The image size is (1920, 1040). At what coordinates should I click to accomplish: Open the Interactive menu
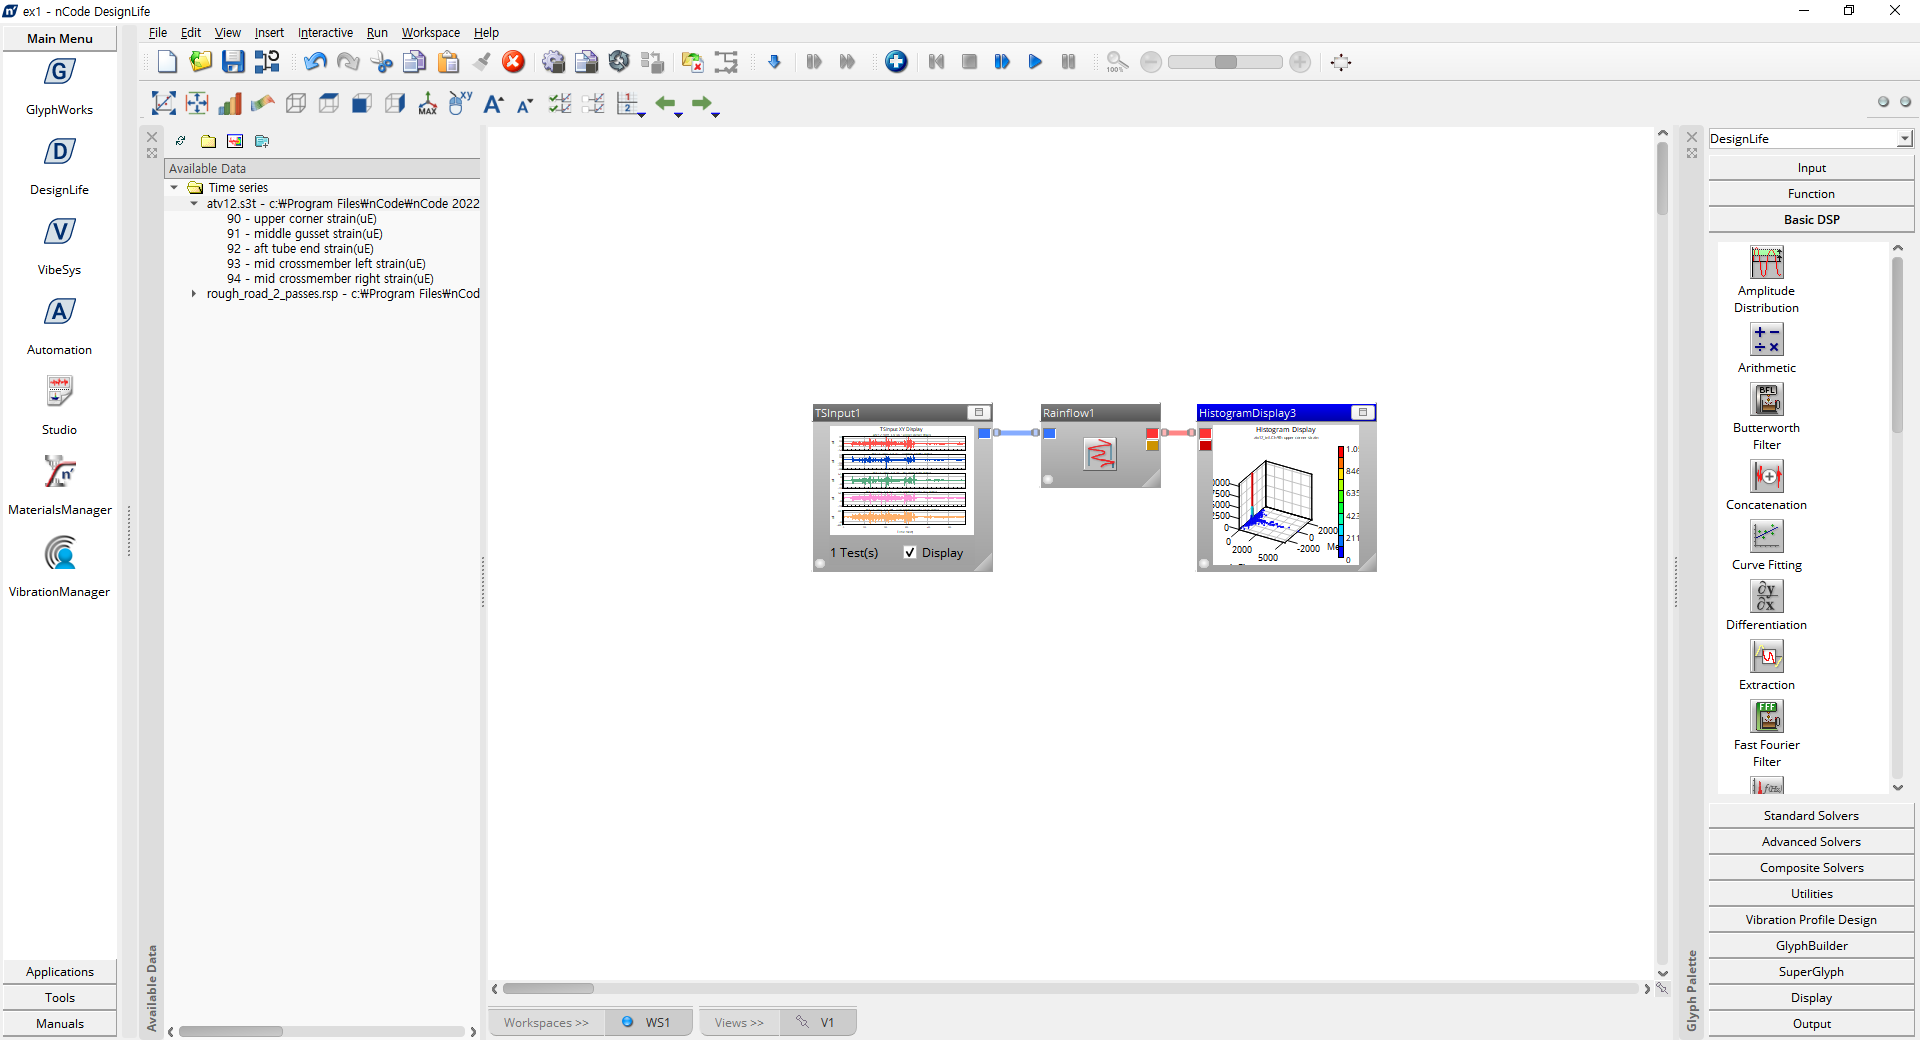325,32
